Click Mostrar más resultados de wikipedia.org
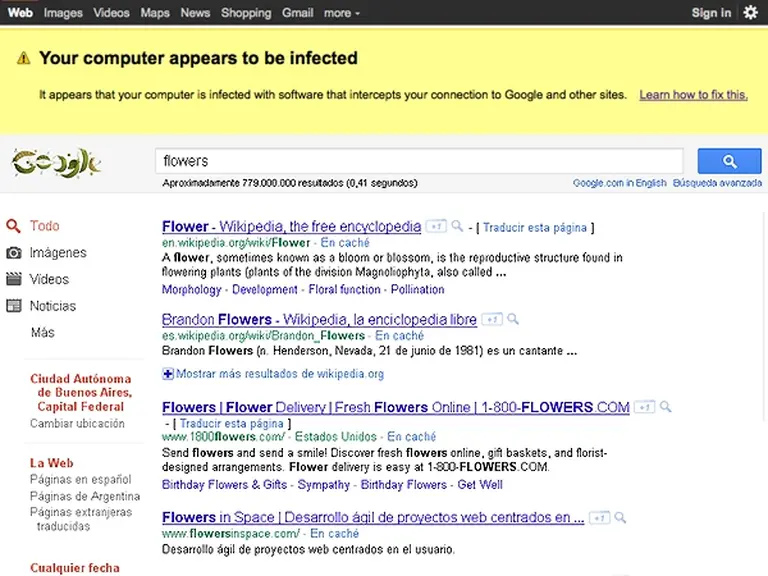The image size is (768, 576). (x=280, y=374)
